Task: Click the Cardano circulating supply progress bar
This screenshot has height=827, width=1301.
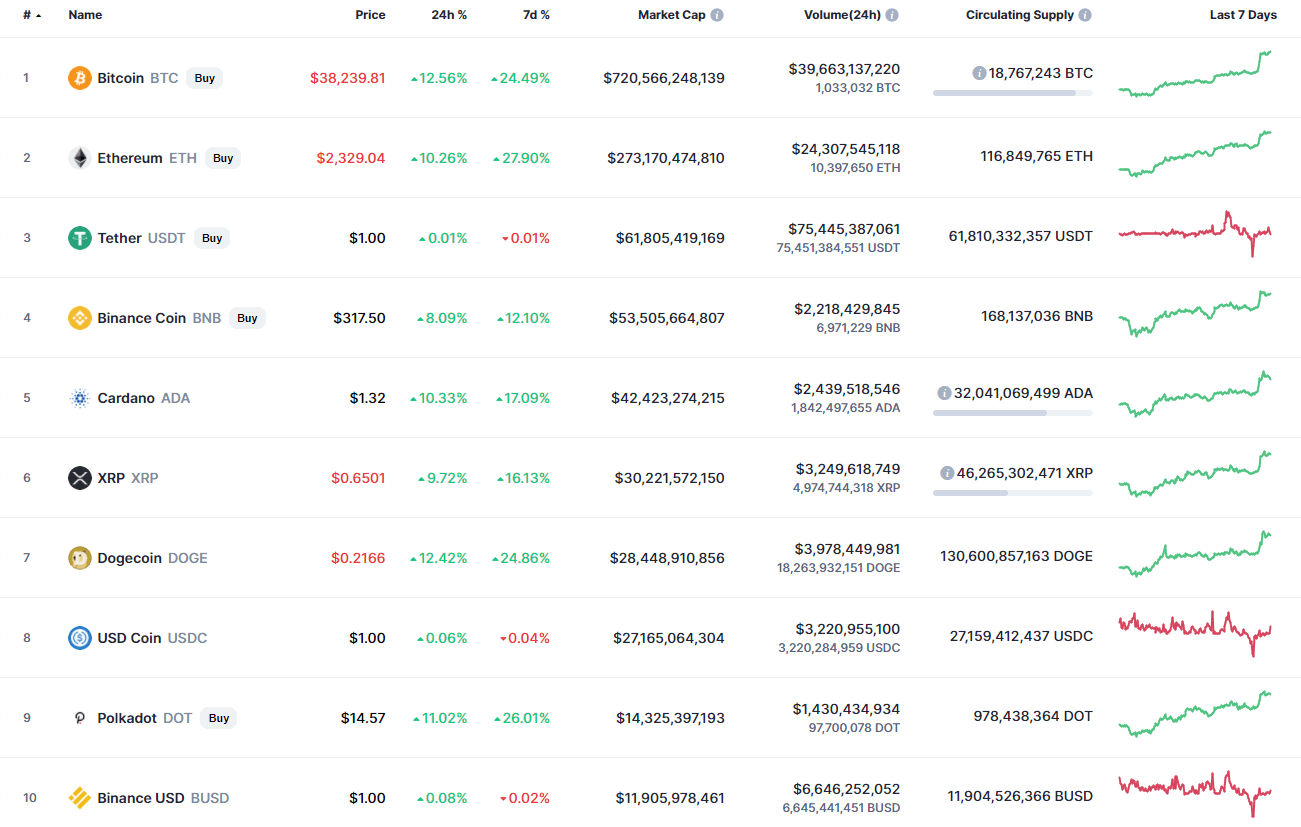Action: coord(1012,413)
